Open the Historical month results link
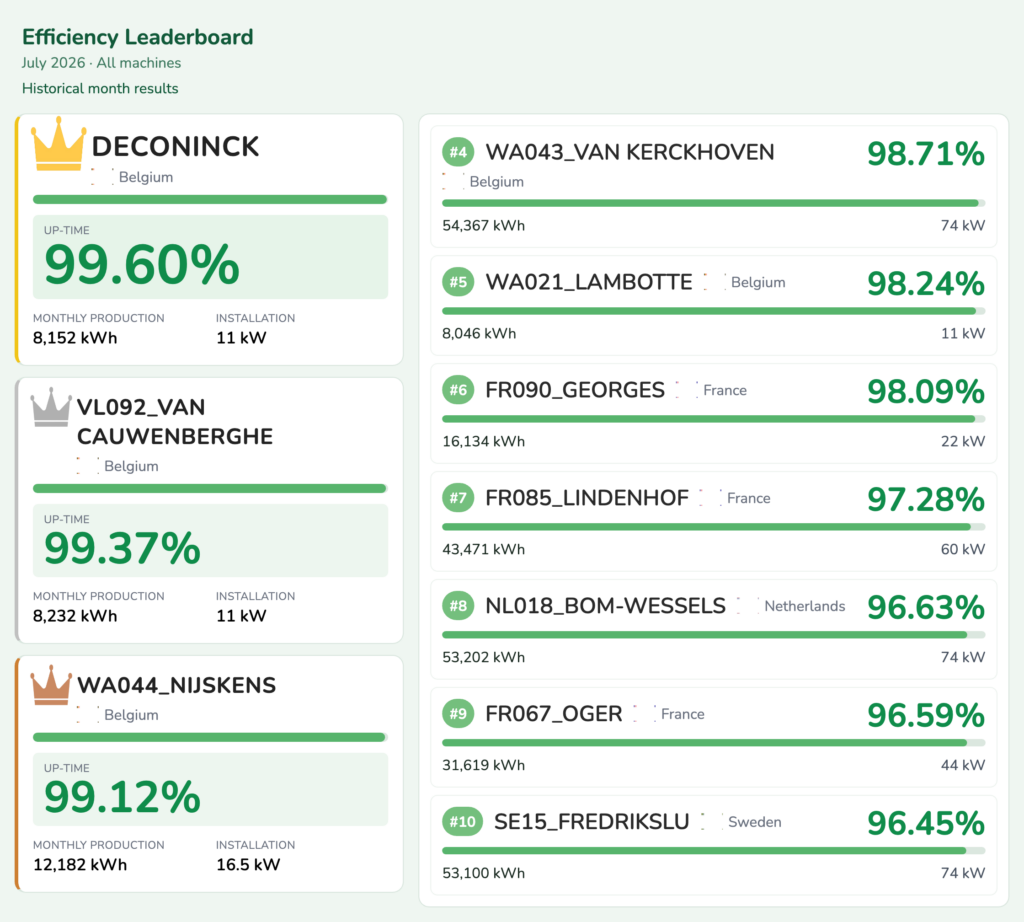Screen dimensions: 1024x922 tap(100, 88)
